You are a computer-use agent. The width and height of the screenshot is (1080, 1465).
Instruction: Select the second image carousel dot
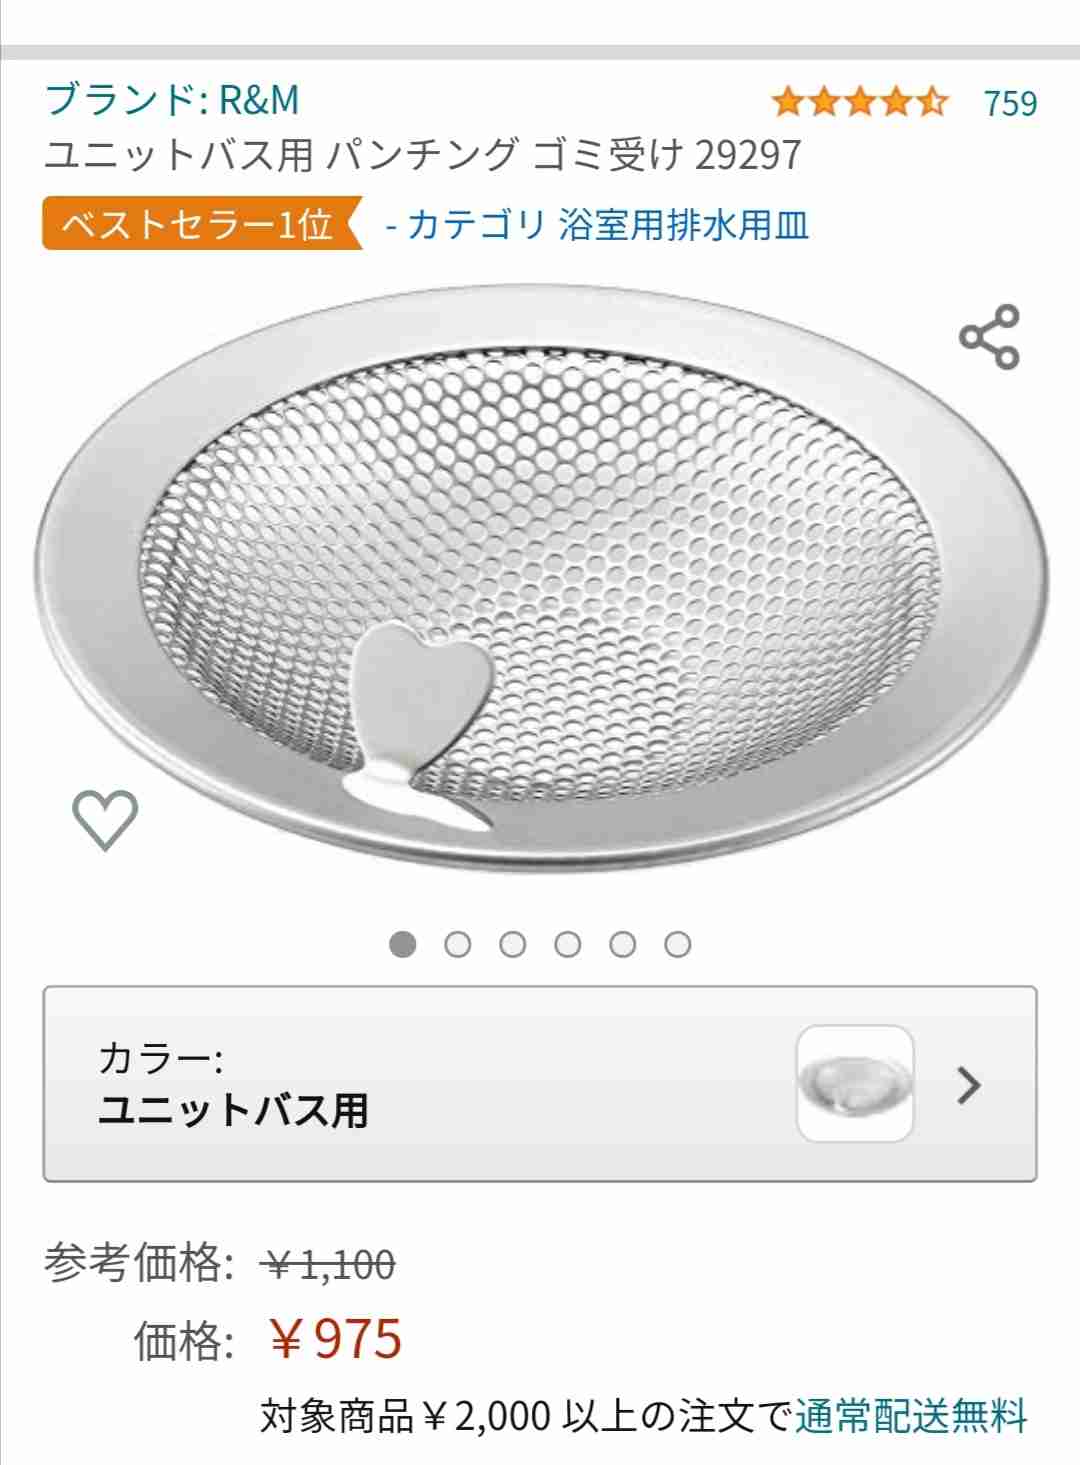(x=458, y=944)
